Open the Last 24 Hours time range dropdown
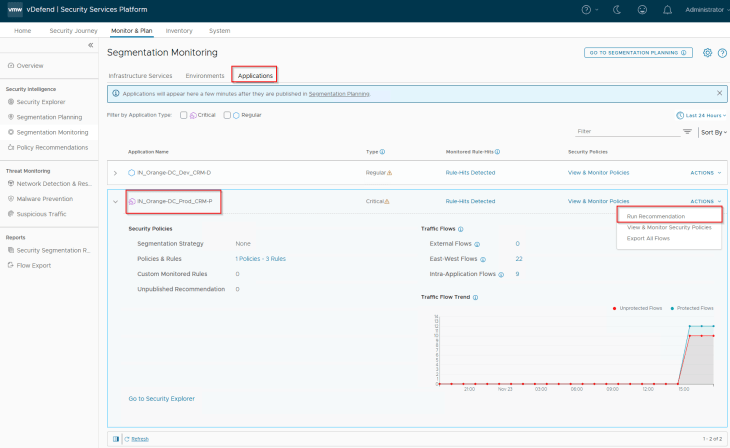This screenshot has height=448, width=730. (x=700, y=115)
